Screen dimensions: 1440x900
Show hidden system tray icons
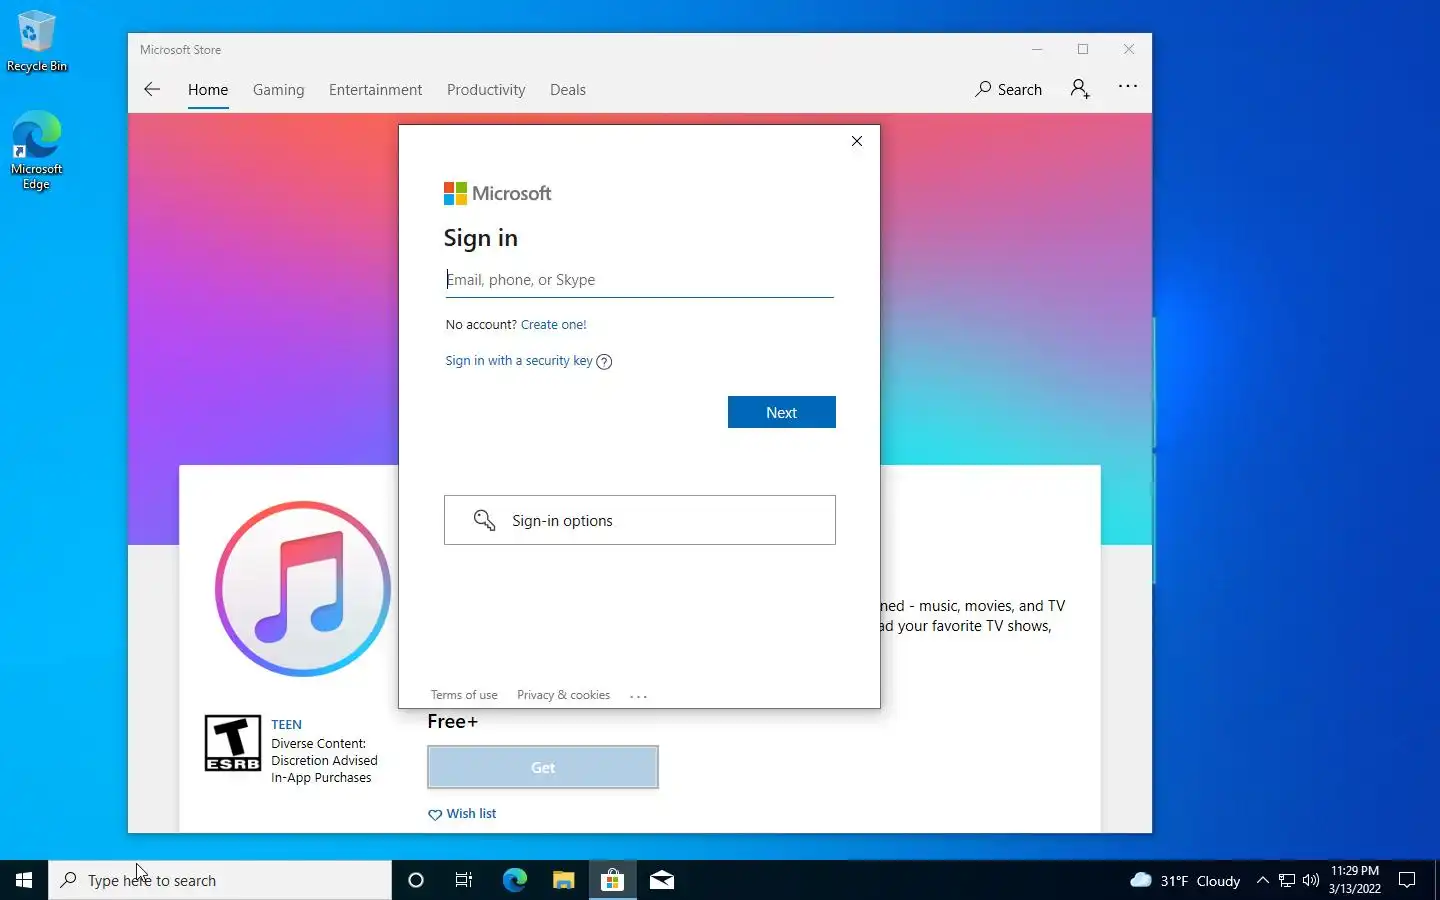pyautogui.click(x=1263, y=880)
